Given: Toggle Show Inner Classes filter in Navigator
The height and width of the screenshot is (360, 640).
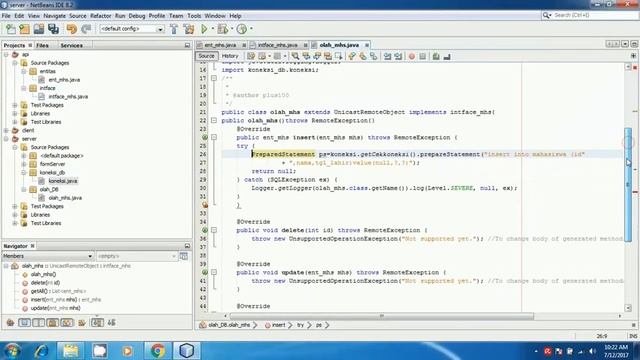Looking at the screenshot, I should coord(67,323).
